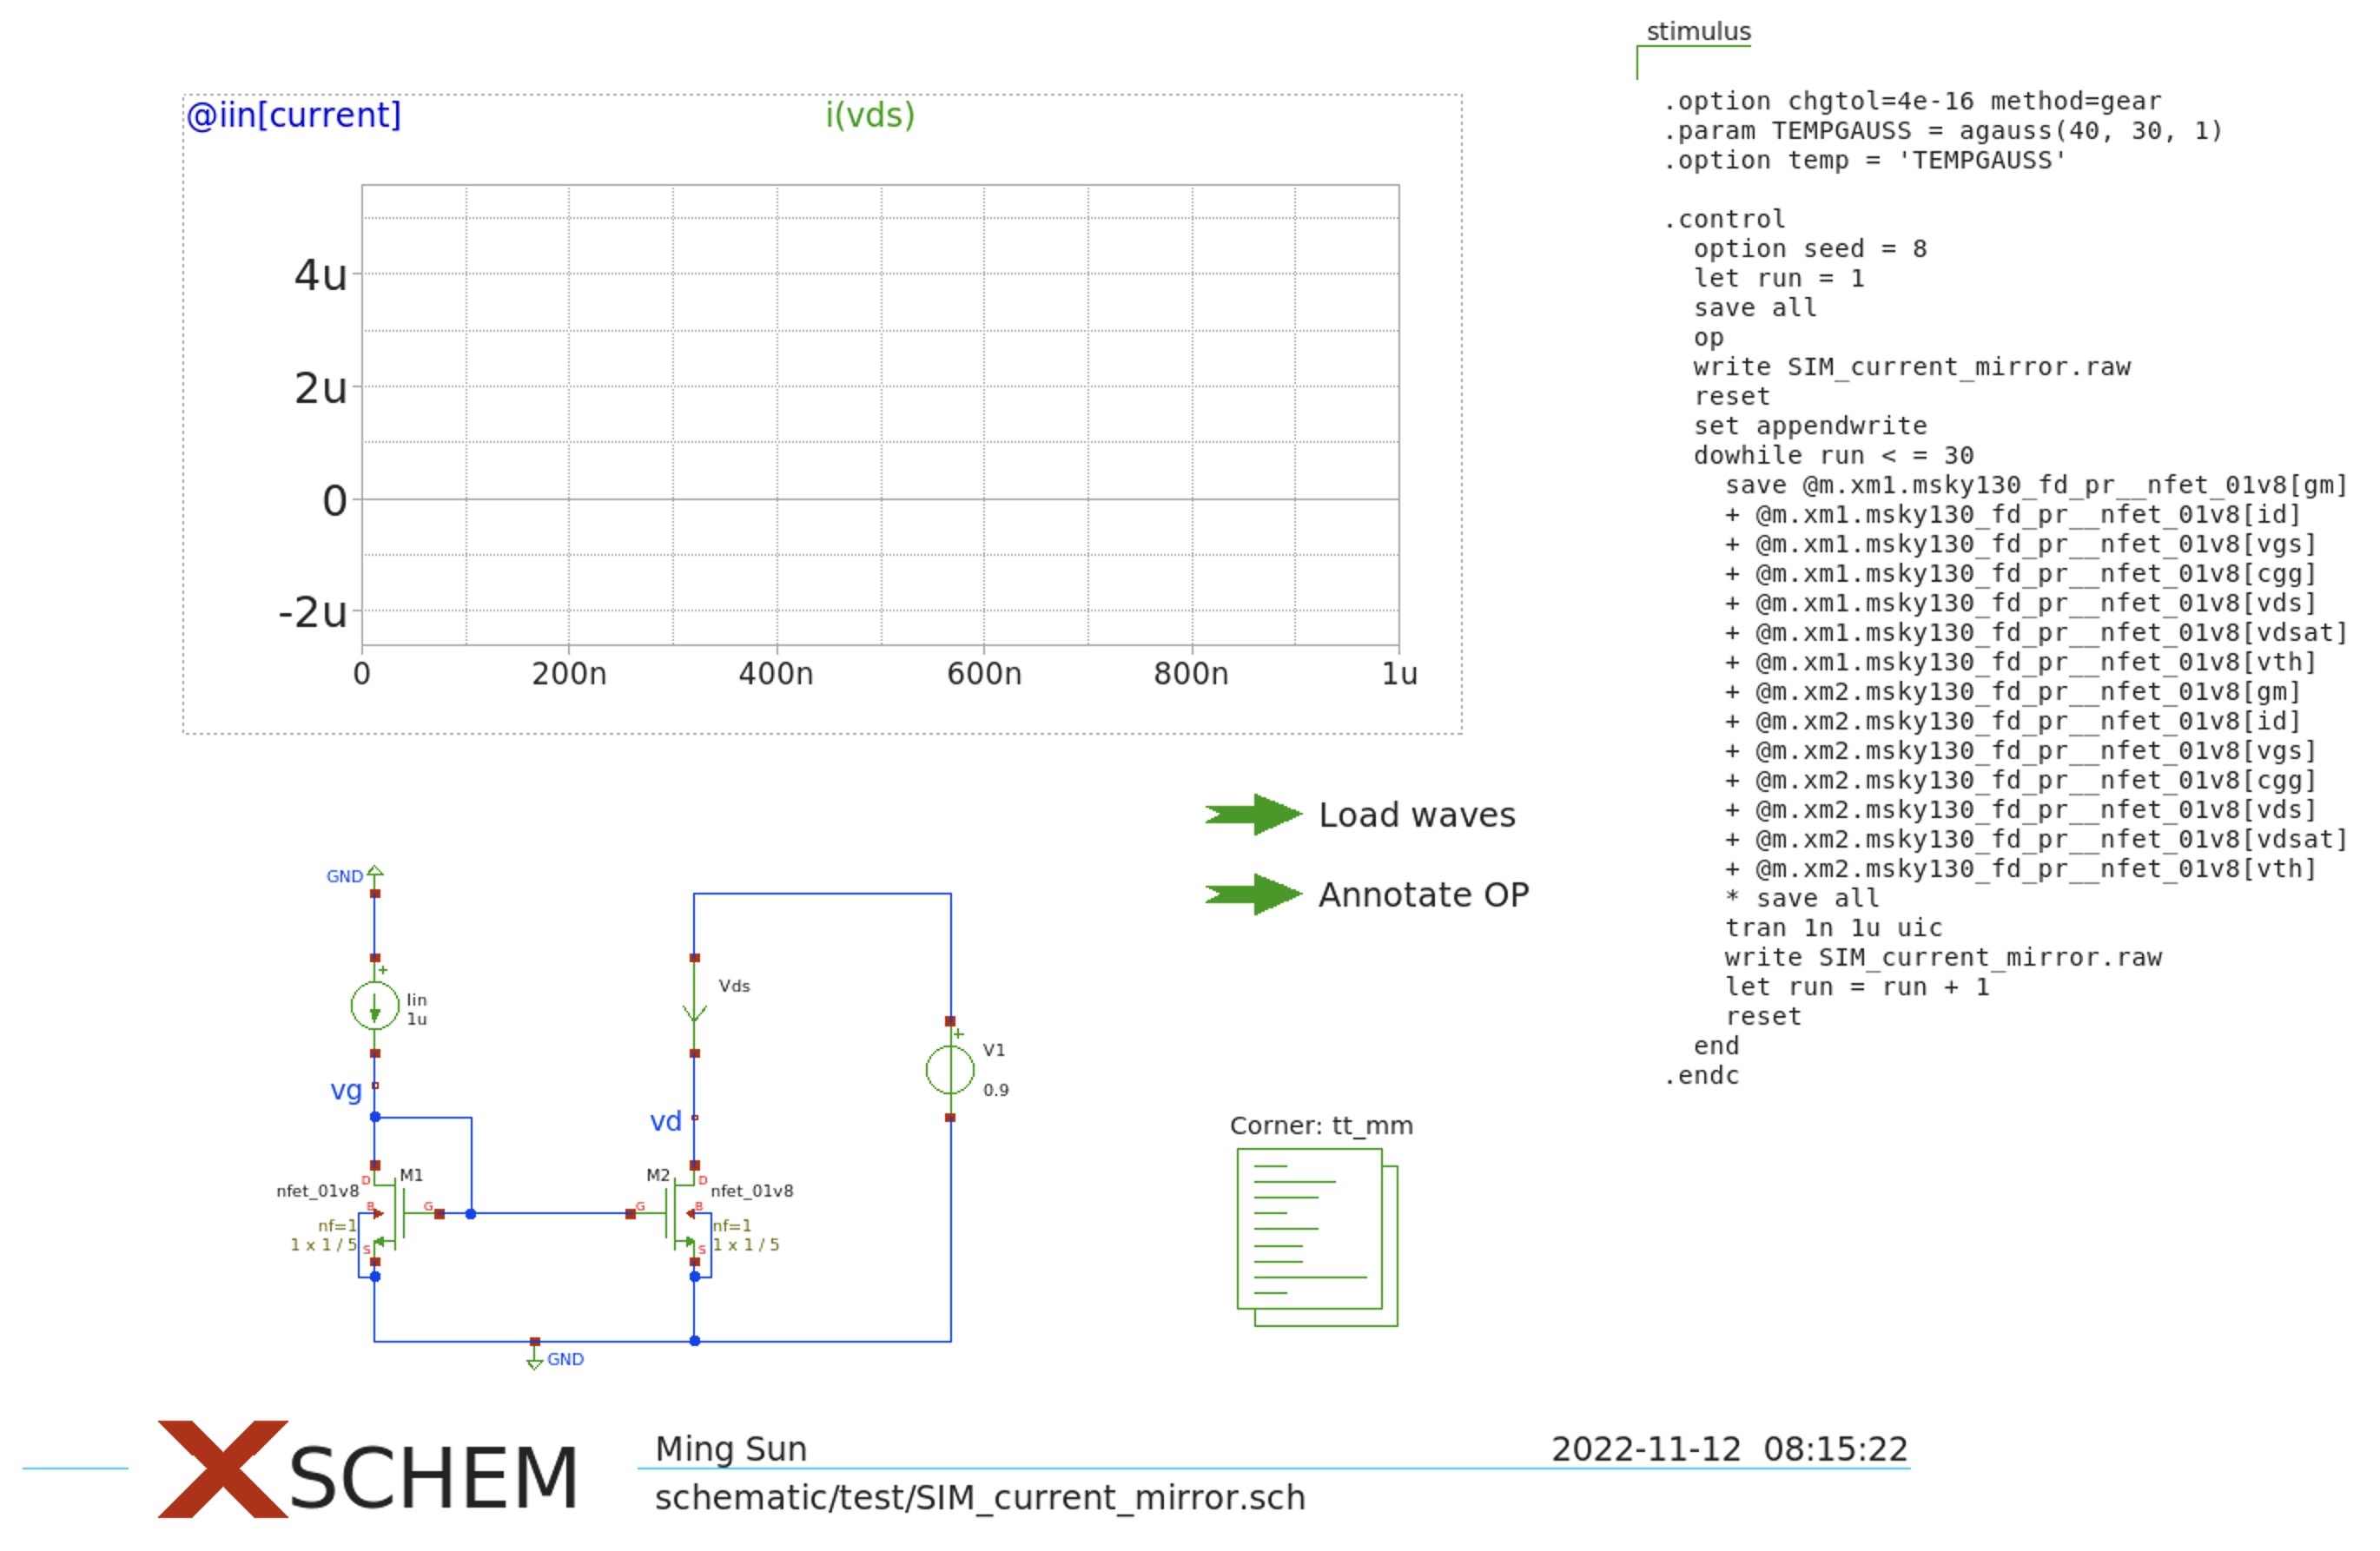This screenshot has width=2380, height=1551.
Task: Select the V1 voltage source symbol
Action: click(x=950, y=1069)
